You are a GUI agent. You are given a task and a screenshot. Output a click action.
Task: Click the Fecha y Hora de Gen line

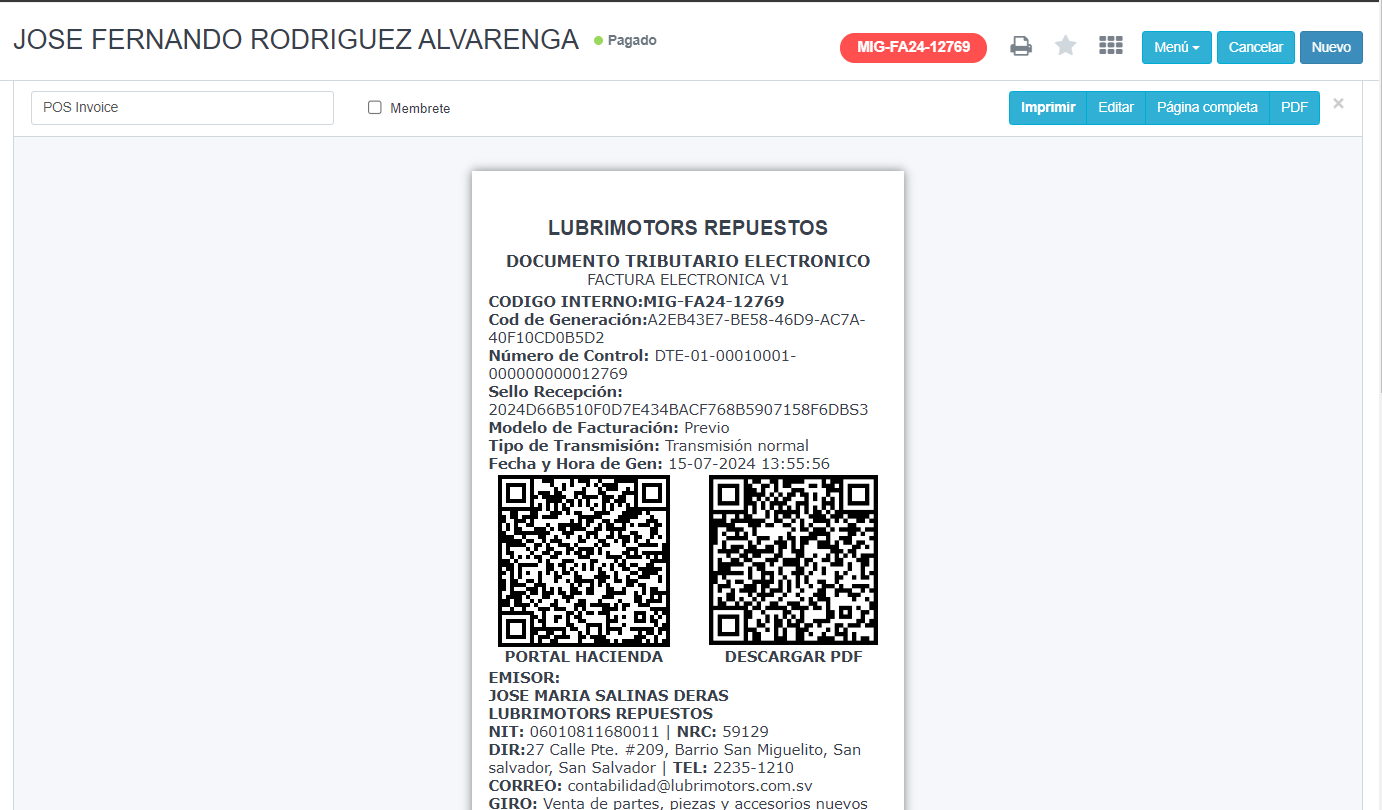point(659,464)
